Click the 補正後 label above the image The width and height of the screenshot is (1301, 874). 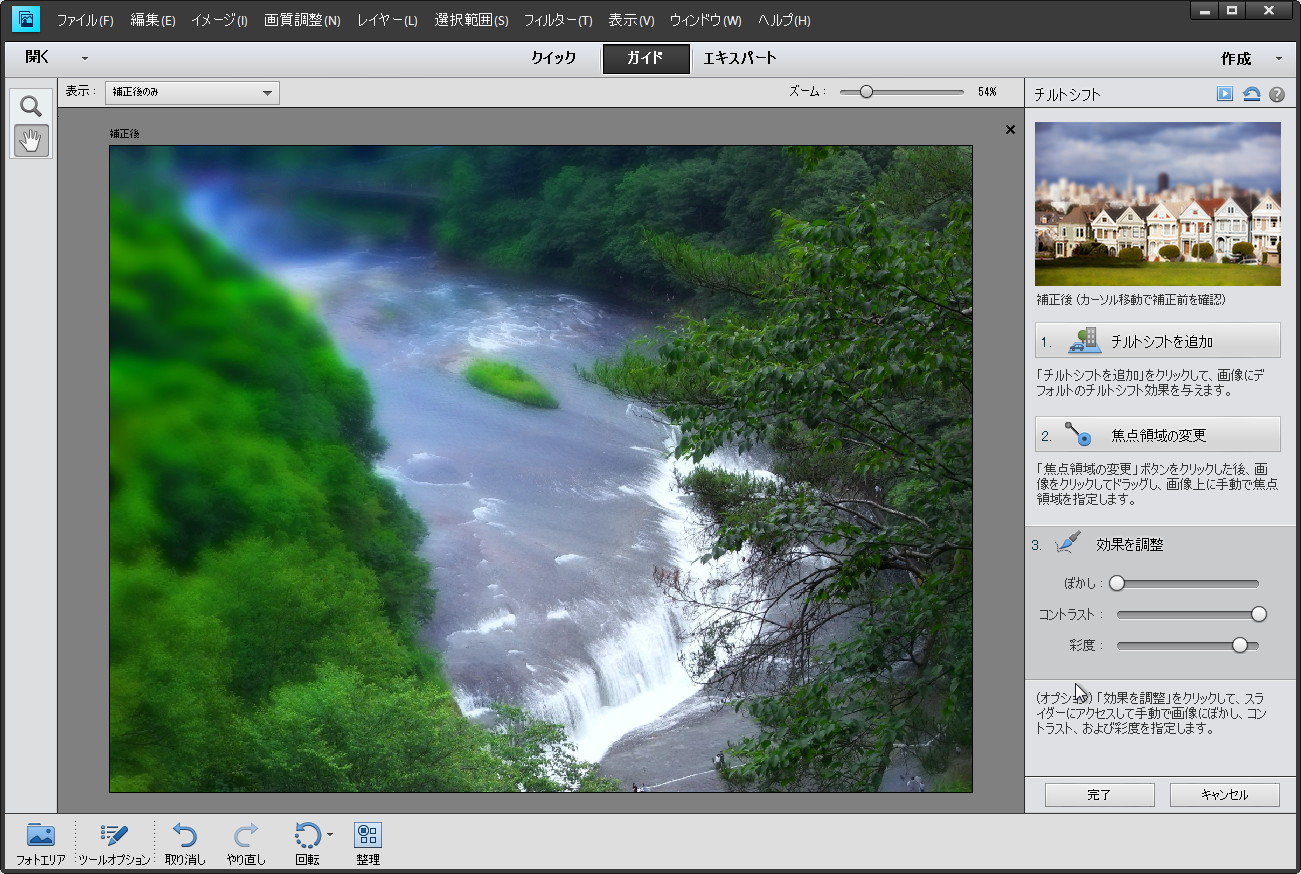125,133
